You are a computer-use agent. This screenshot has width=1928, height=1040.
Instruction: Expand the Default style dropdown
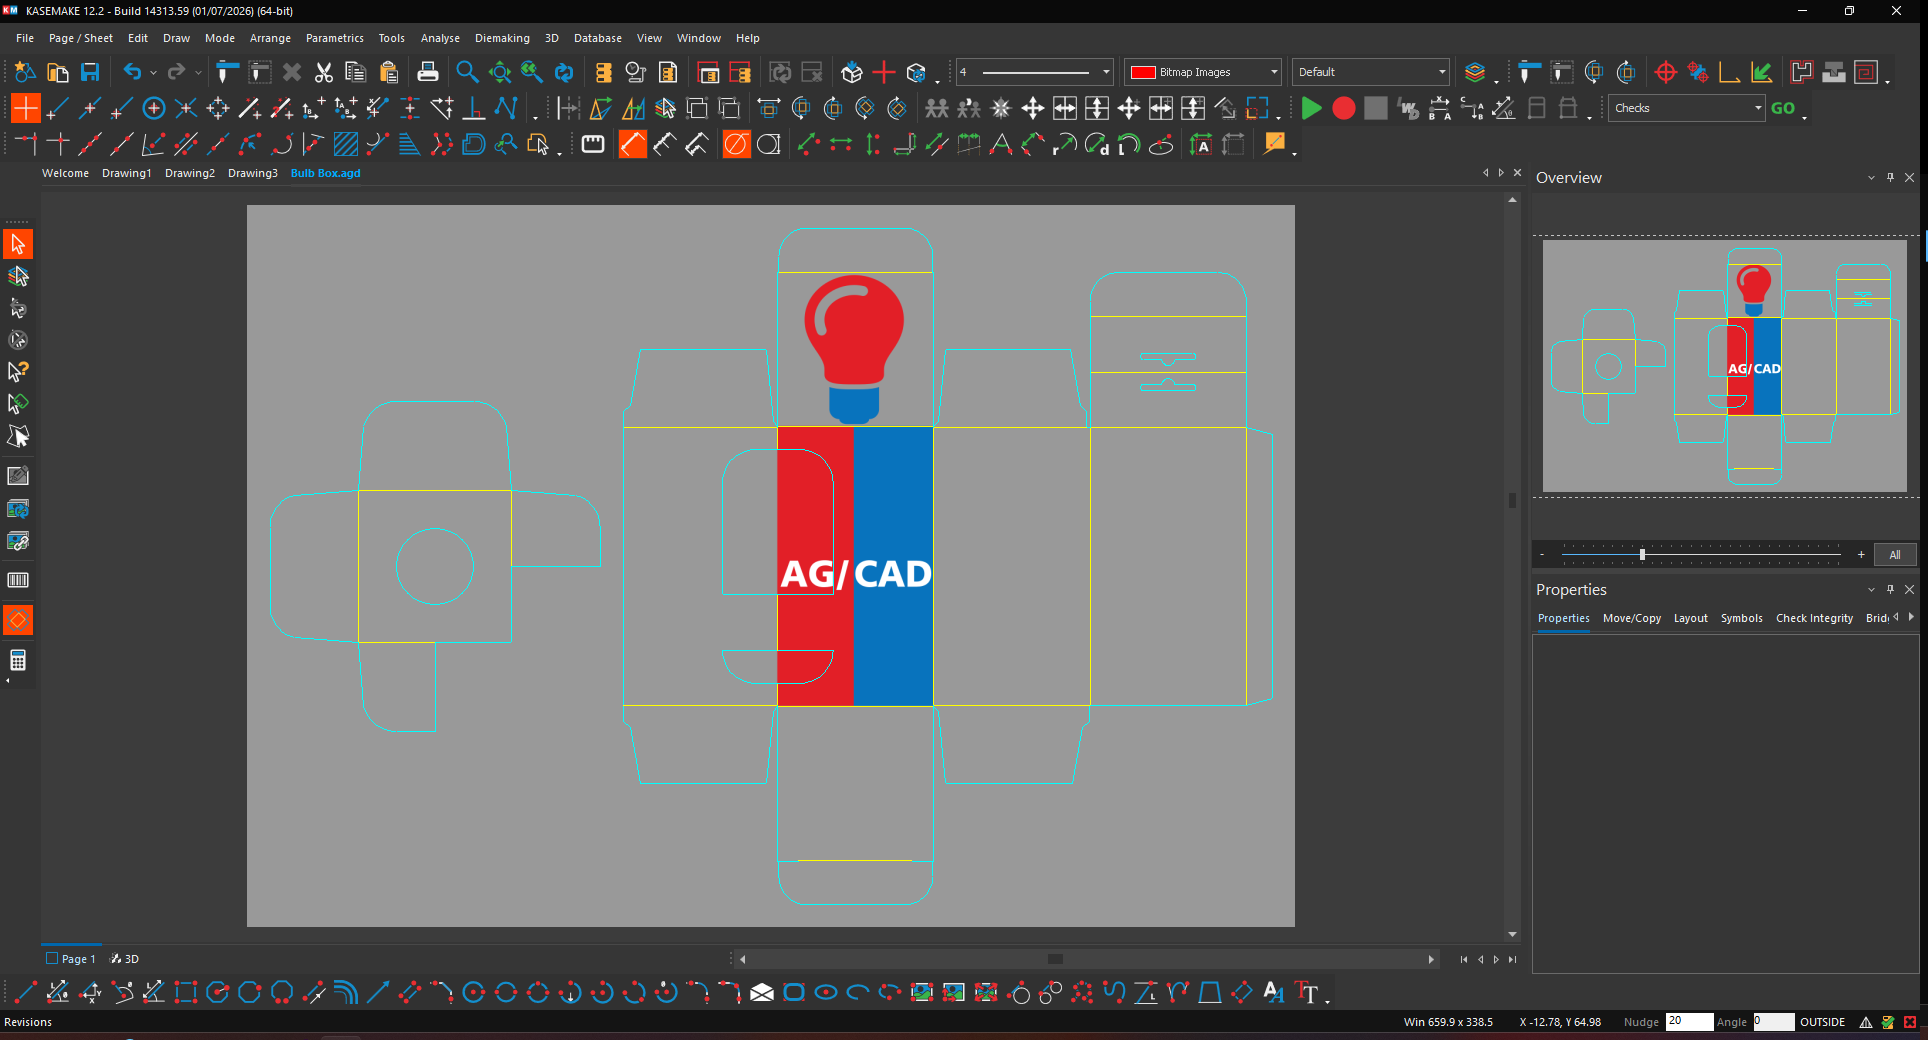tap(1370, 72)
